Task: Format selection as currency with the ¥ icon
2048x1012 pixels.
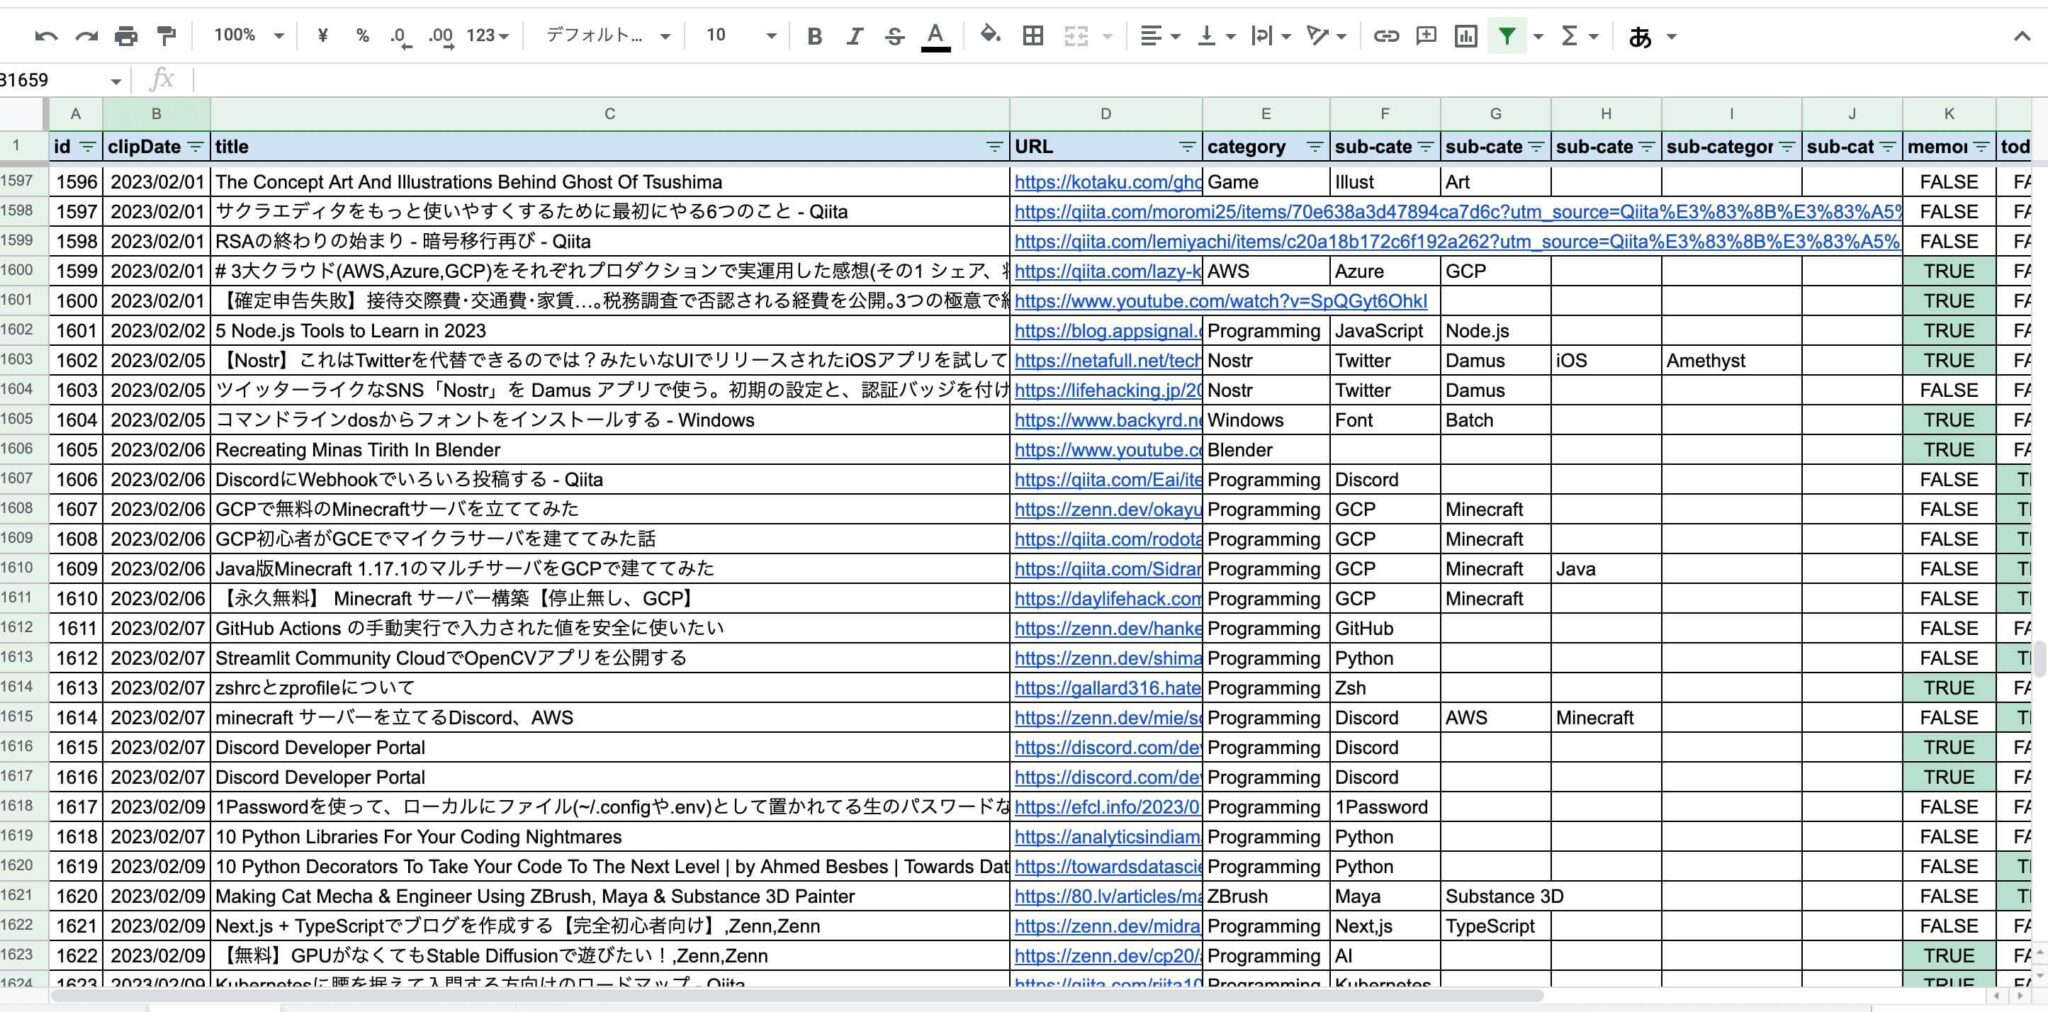Action: pyautogui.click(x=321, y=35)
